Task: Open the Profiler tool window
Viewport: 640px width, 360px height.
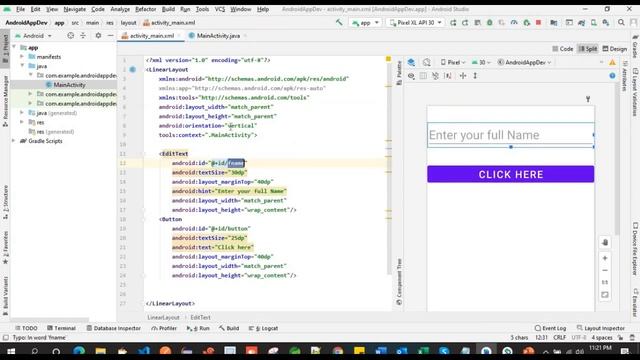Action: coord(164,328)
